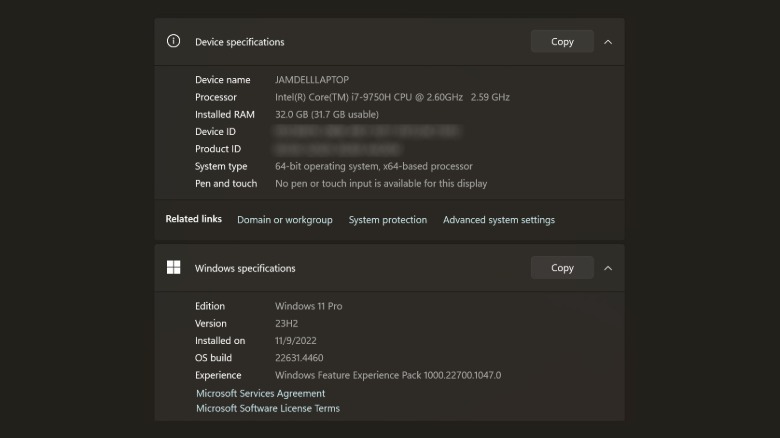Click the Installed on label
The height and width of the screenshot is (438, 780).
[x=220, y=340]
